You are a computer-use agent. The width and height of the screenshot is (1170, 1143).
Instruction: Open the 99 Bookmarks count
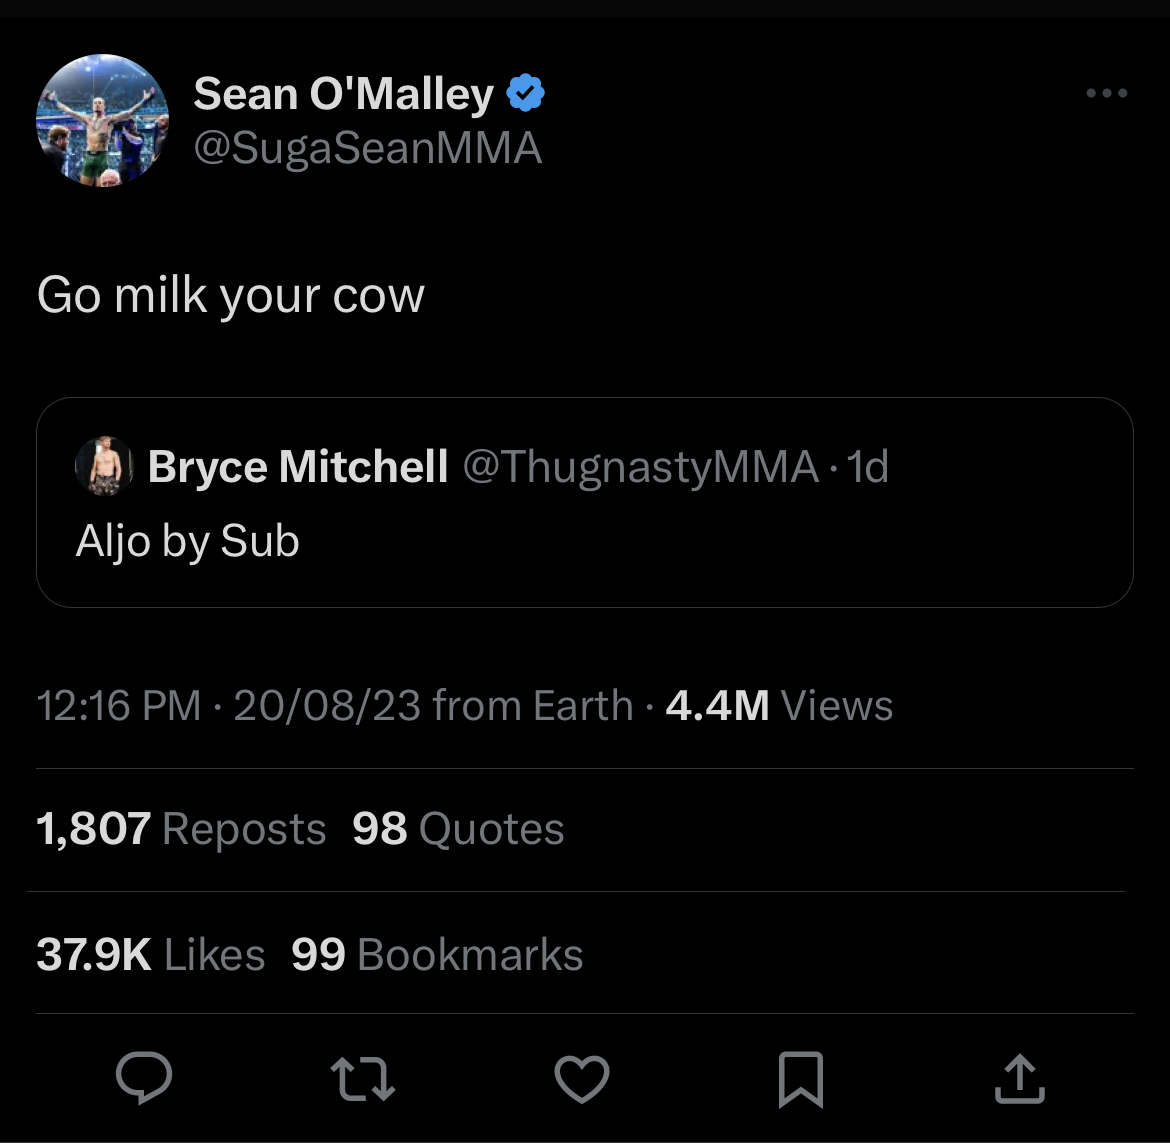(437, 954)
